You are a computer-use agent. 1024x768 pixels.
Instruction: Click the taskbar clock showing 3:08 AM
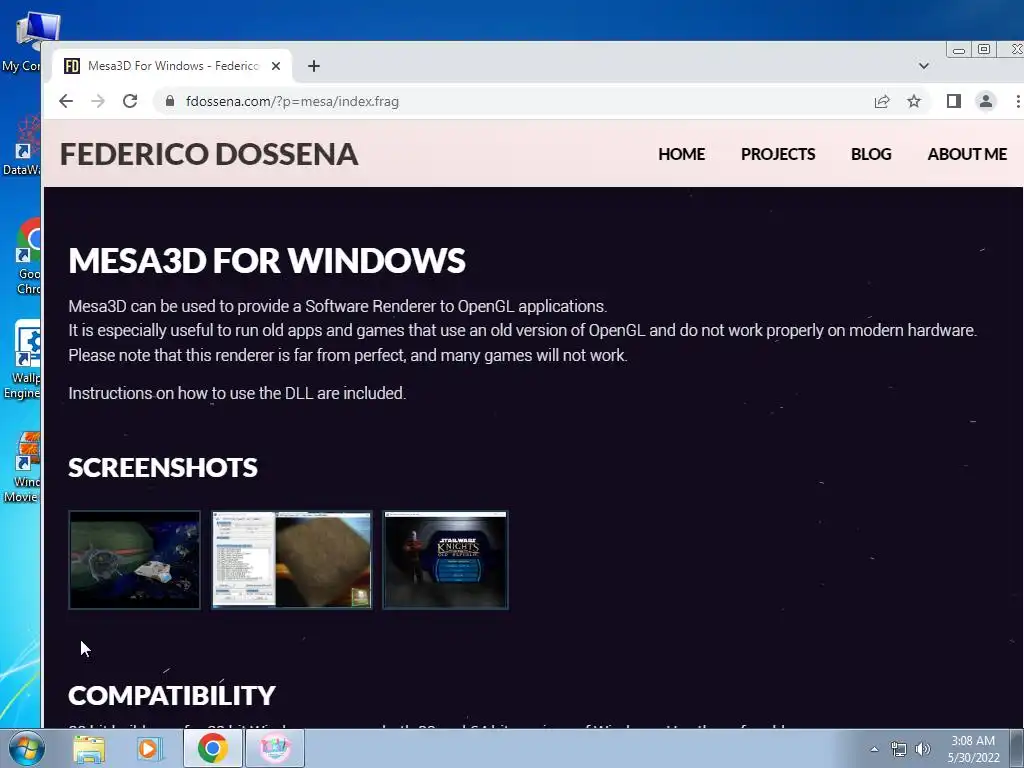[x=973, y=748]
